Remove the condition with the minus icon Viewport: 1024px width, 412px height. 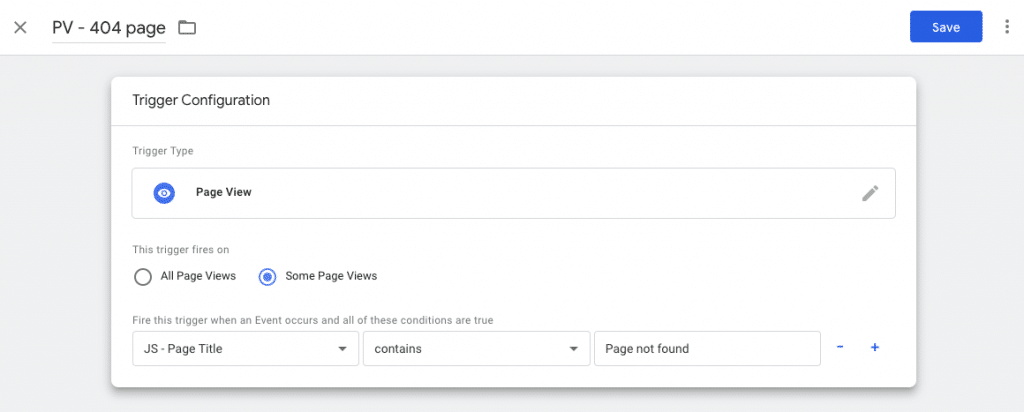coord(840,348)
